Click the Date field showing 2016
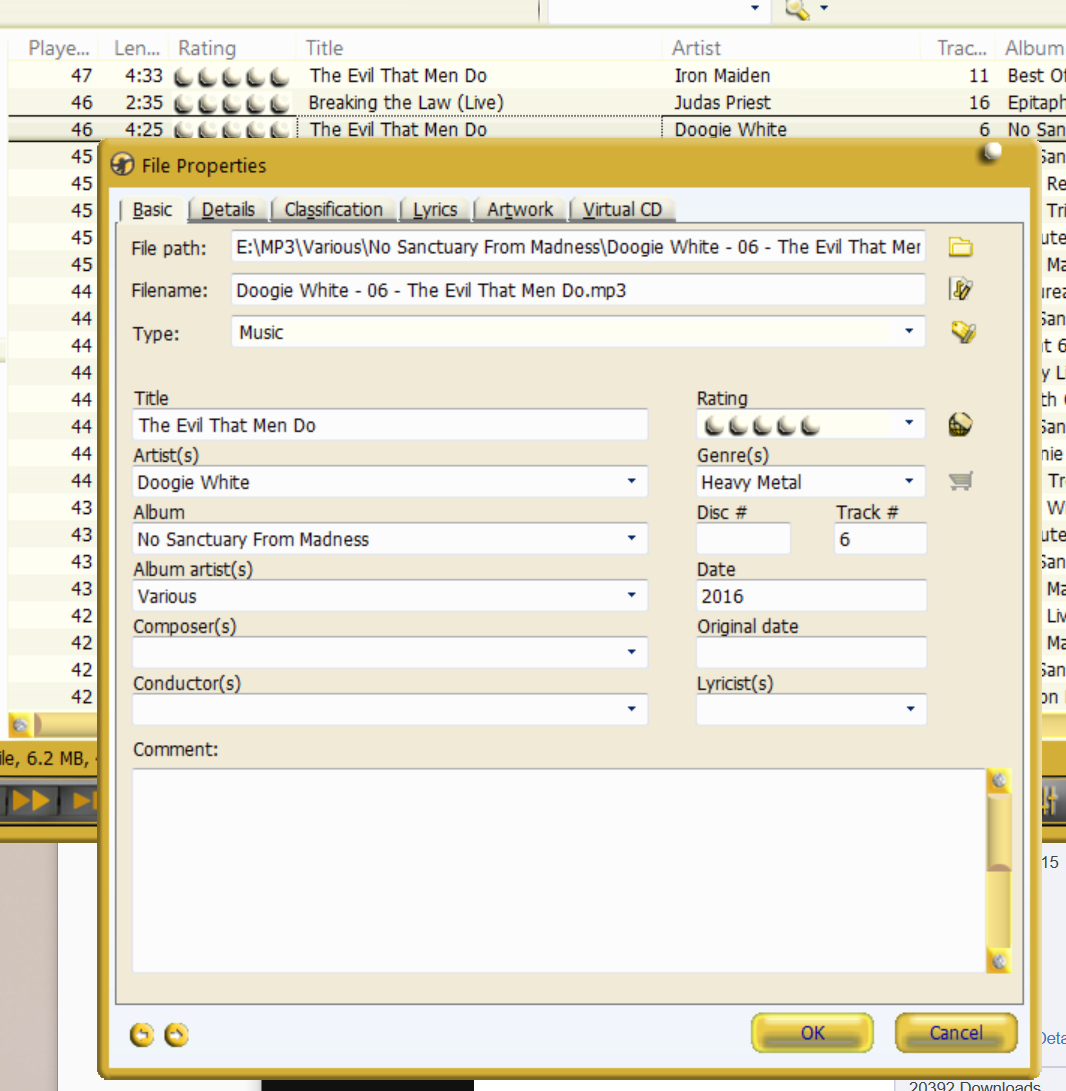The width and height of the screenshot is (1066, 1091). tap(811, 596)
